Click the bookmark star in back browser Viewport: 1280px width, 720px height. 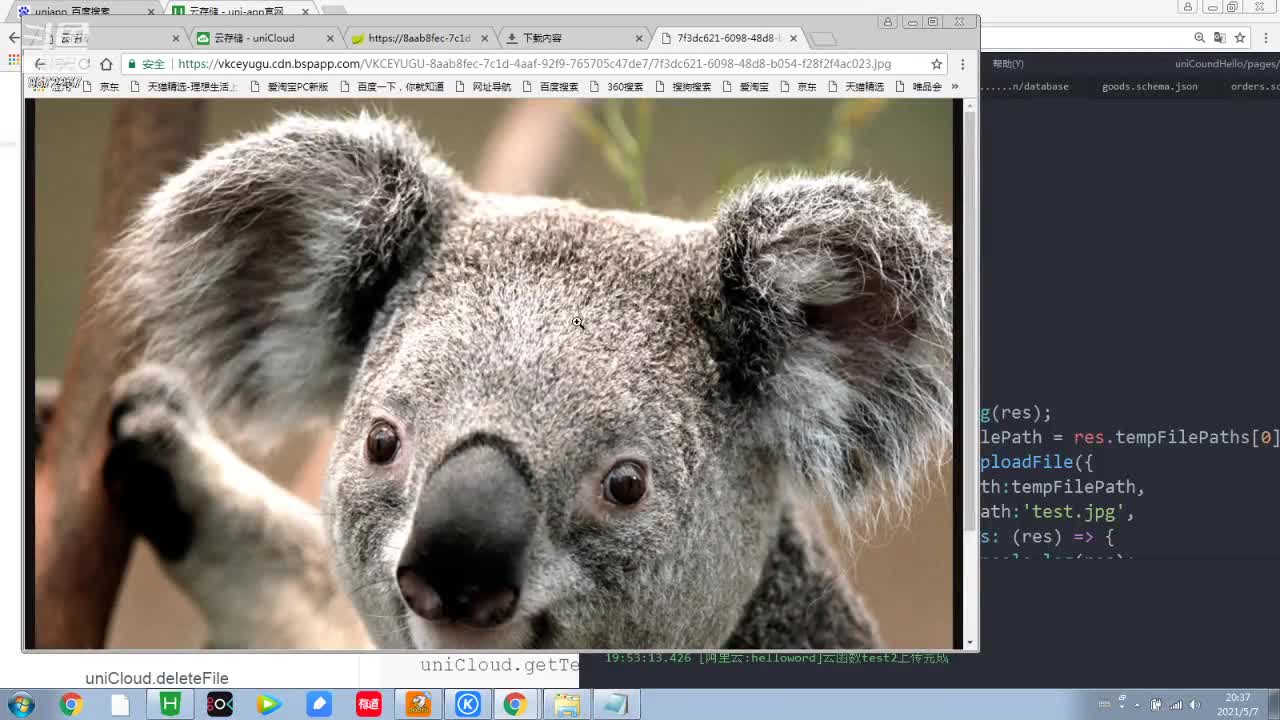[1240, 38]
